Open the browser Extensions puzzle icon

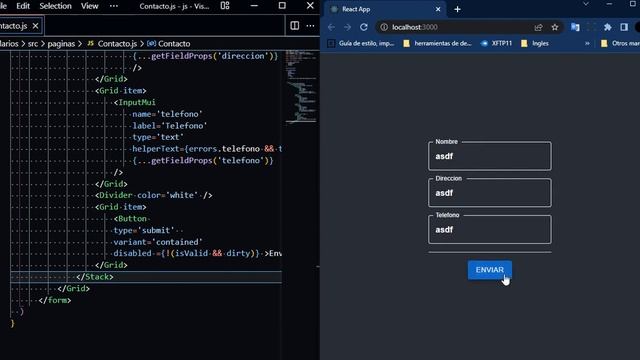(x=608, y=27)
